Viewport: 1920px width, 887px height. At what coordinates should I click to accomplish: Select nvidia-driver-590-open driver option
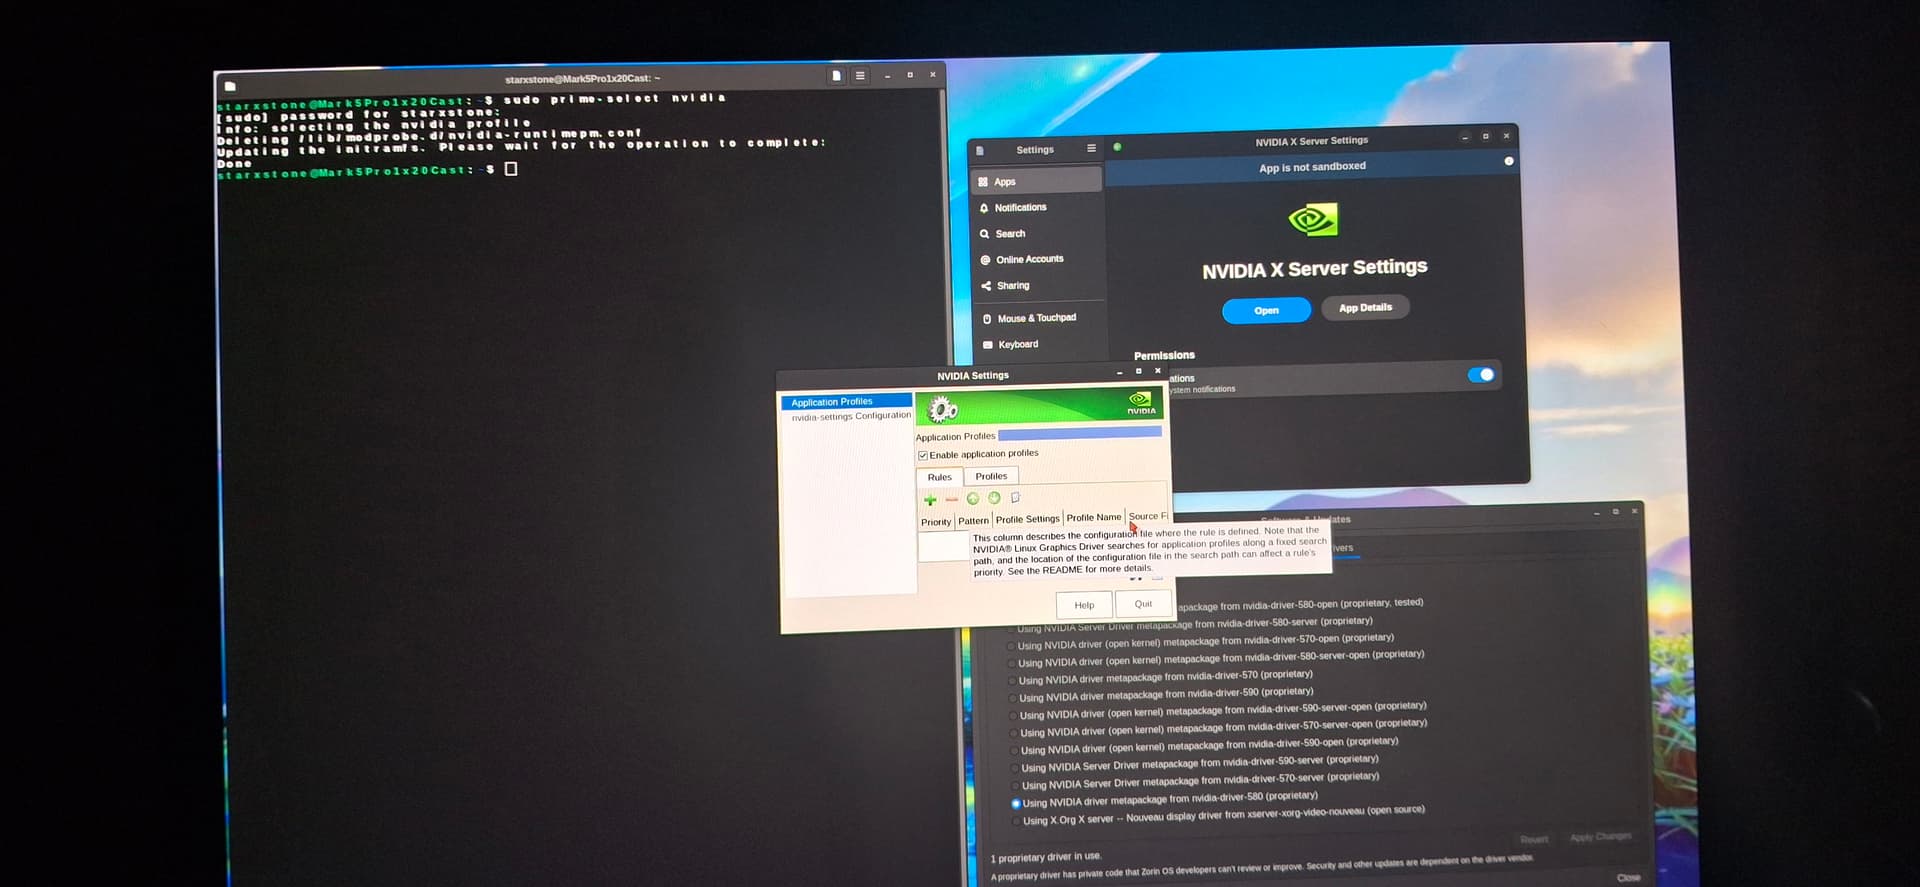pyautogui.click(x=1014, y=751)
